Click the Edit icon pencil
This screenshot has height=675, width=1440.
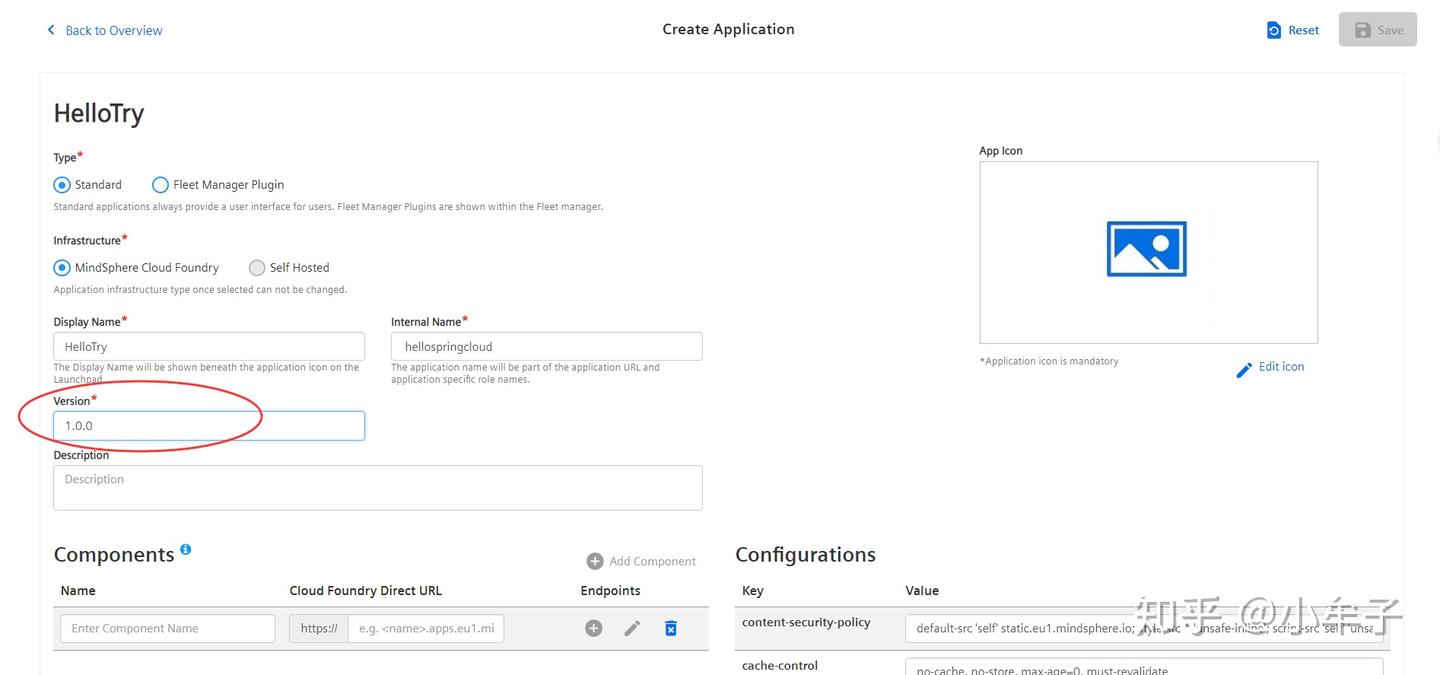(x=1244, y=370)
